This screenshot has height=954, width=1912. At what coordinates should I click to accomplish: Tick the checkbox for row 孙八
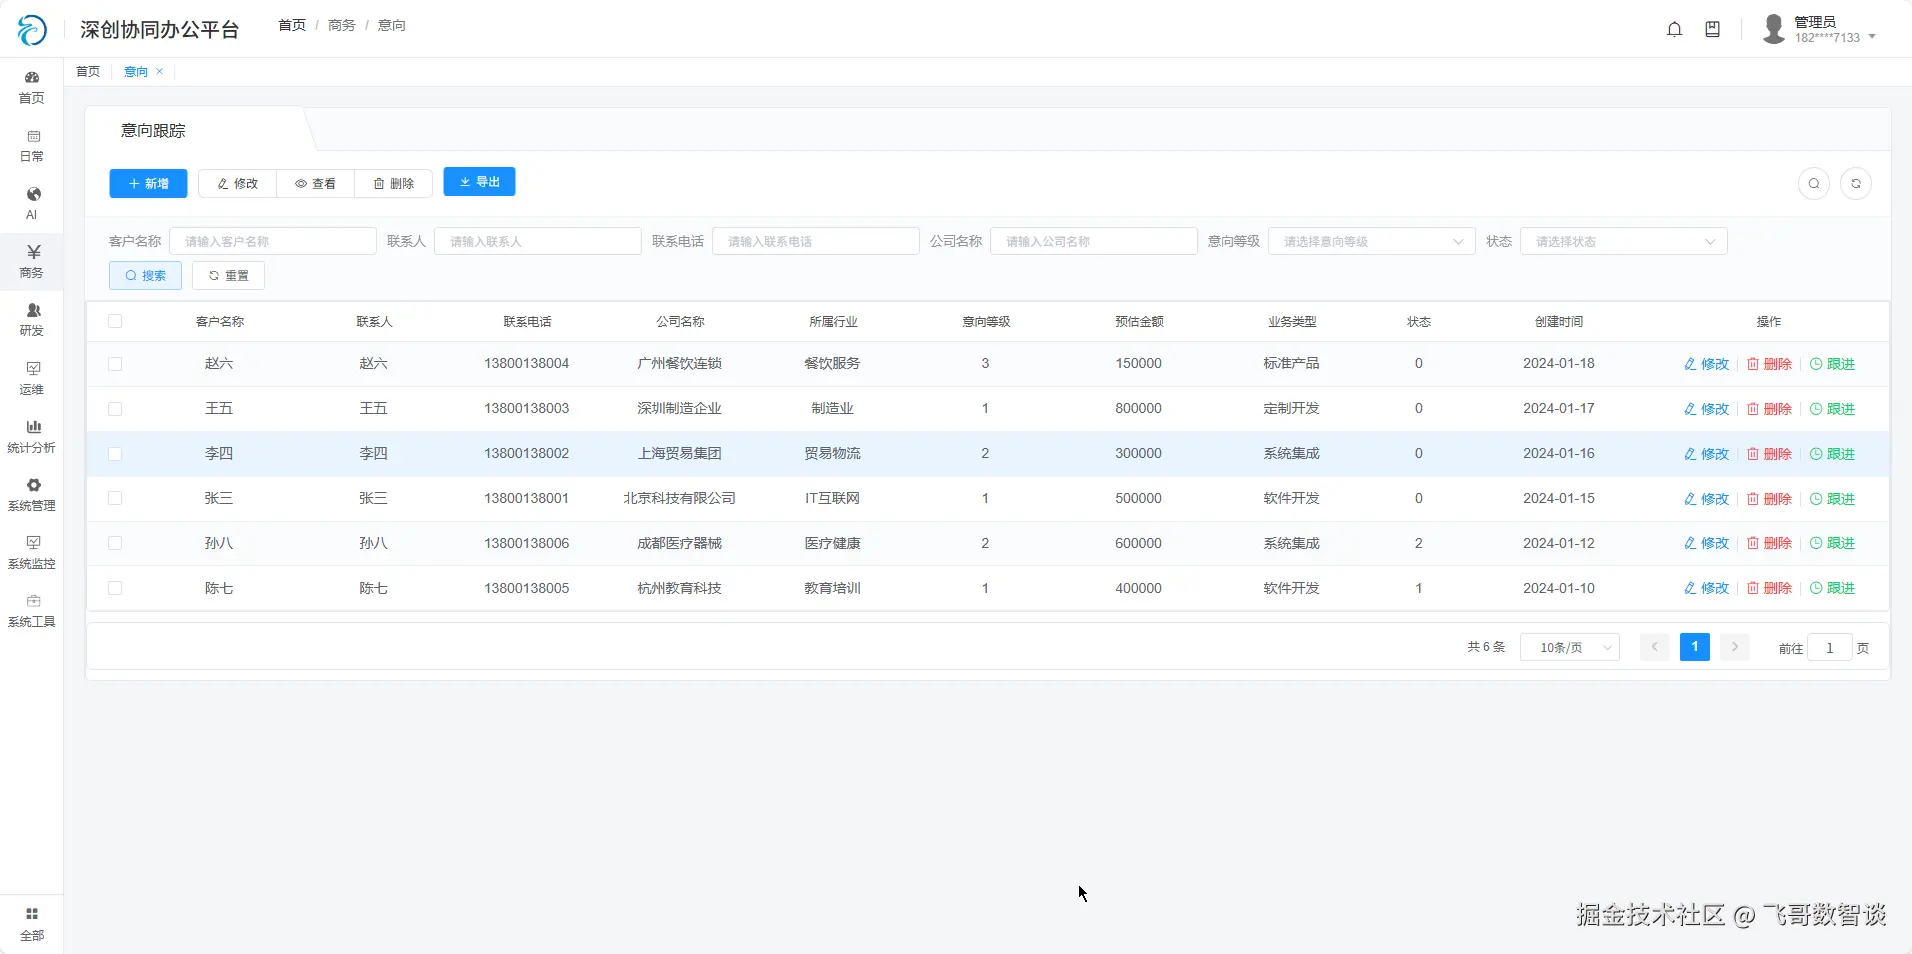click(x=115, y=543)
